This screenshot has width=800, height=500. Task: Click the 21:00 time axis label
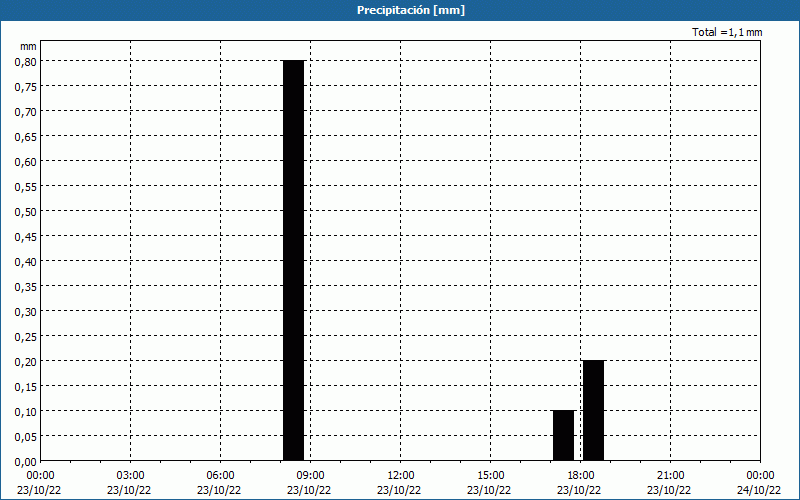670,475
